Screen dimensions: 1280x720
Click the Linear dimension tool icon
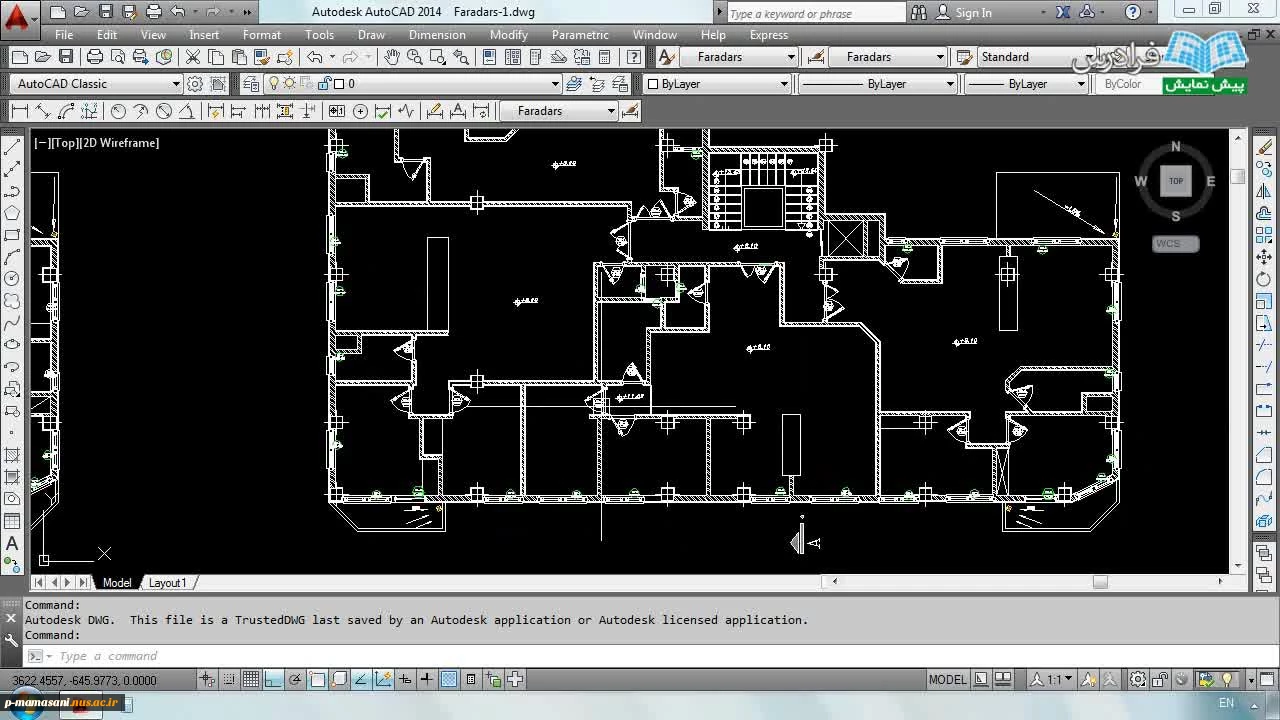point(20,111)
